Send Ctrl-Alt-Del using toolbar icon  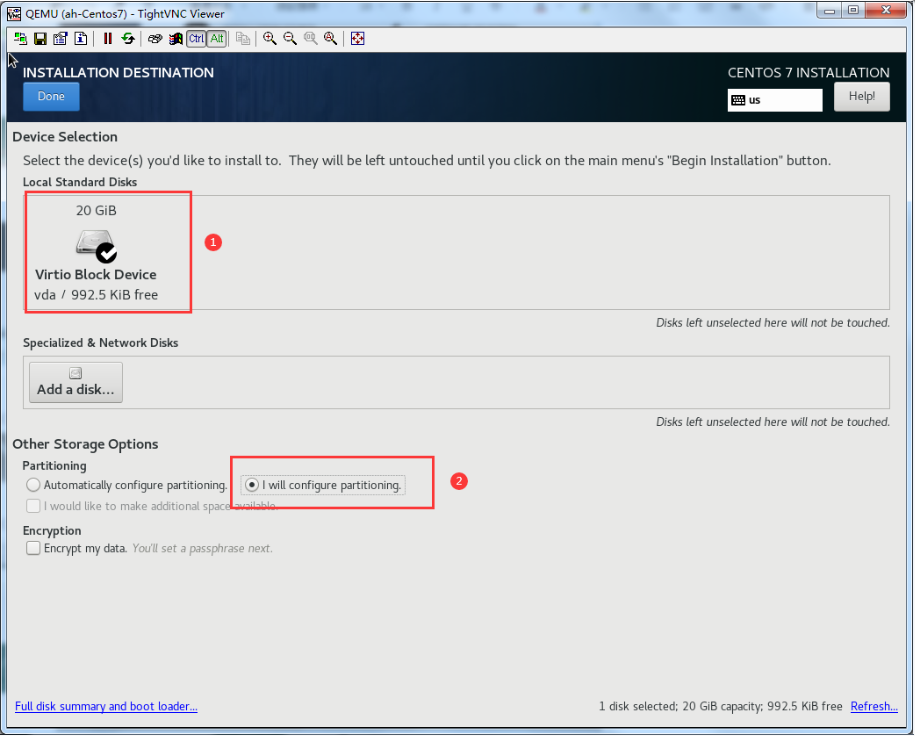tap(154, 39)
